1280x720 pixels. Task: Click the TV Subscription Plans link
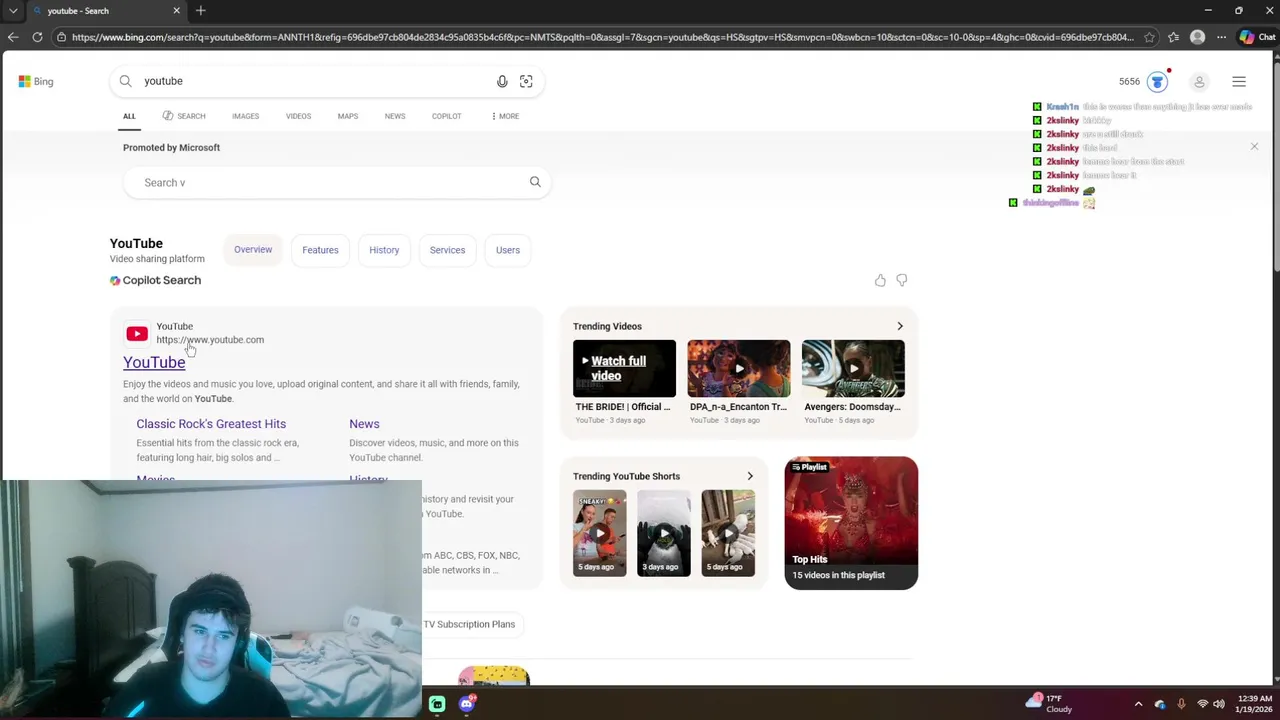469,624
